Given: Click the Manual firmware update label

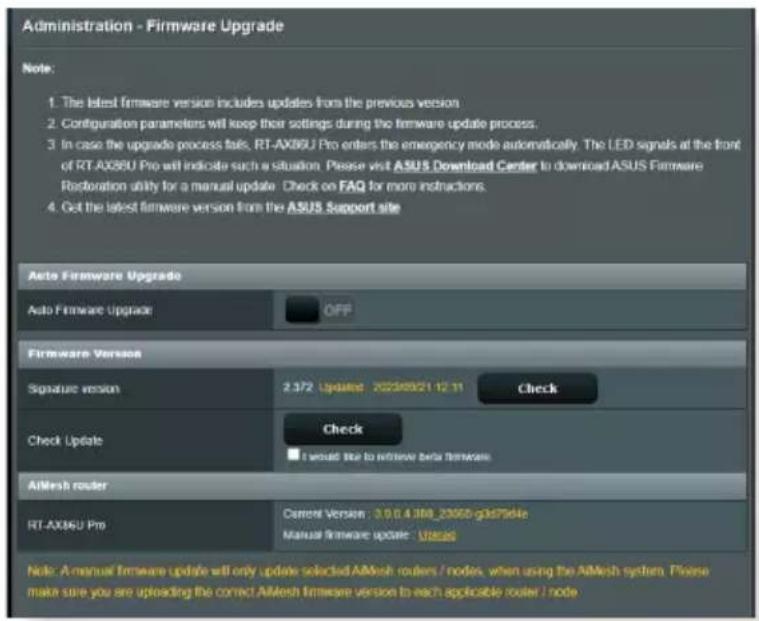Looking at the screenshot, I should pyautogui.click(x=346, y=535).
